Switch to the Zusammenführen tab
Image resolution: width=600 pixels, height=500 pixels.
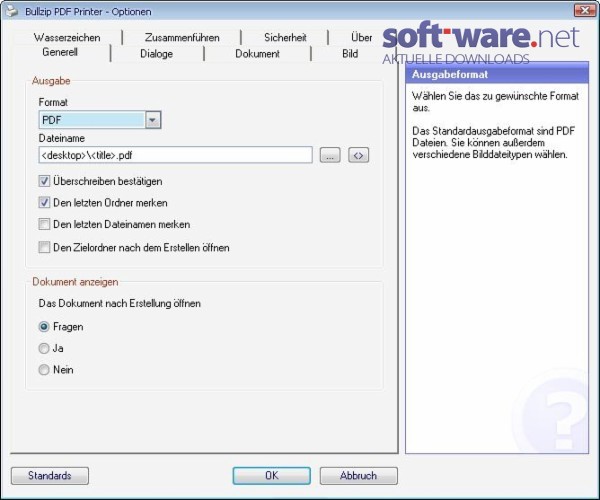coord(182,37)
